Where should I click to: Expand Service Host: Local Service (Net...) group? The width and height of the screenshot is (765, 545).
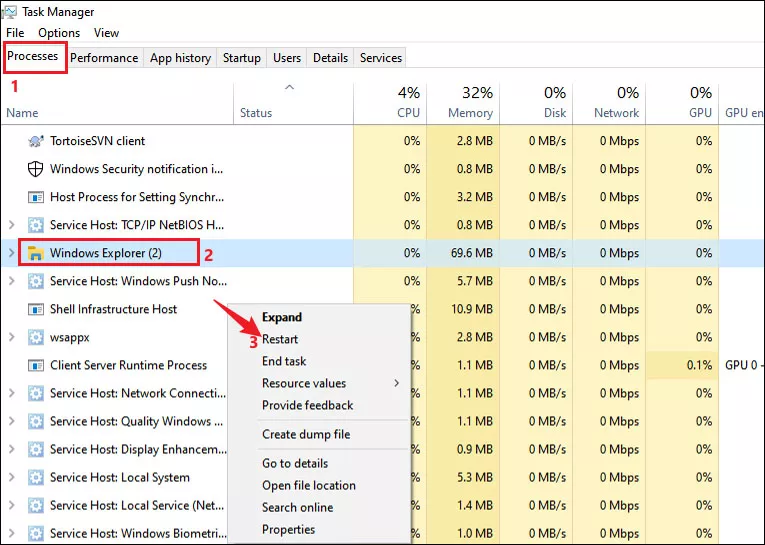tap(12, 505)
